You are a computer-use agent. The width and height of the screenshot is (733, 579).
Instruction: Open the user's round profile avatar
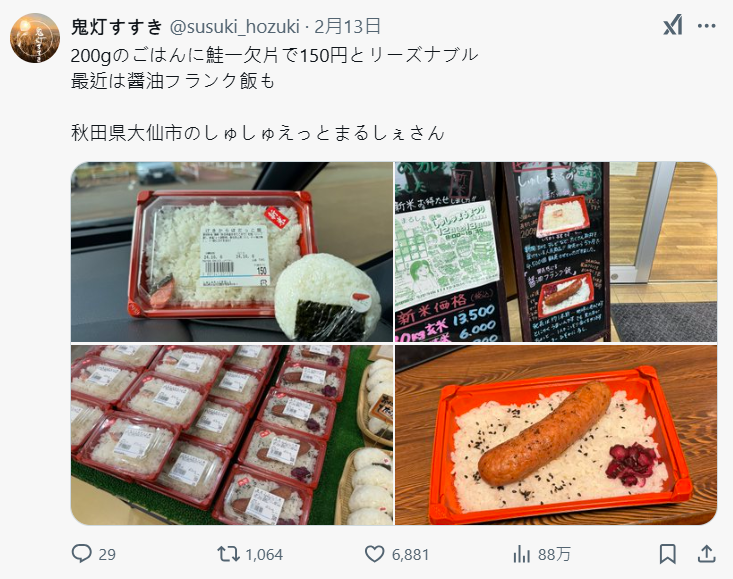[x=35, y=38]
